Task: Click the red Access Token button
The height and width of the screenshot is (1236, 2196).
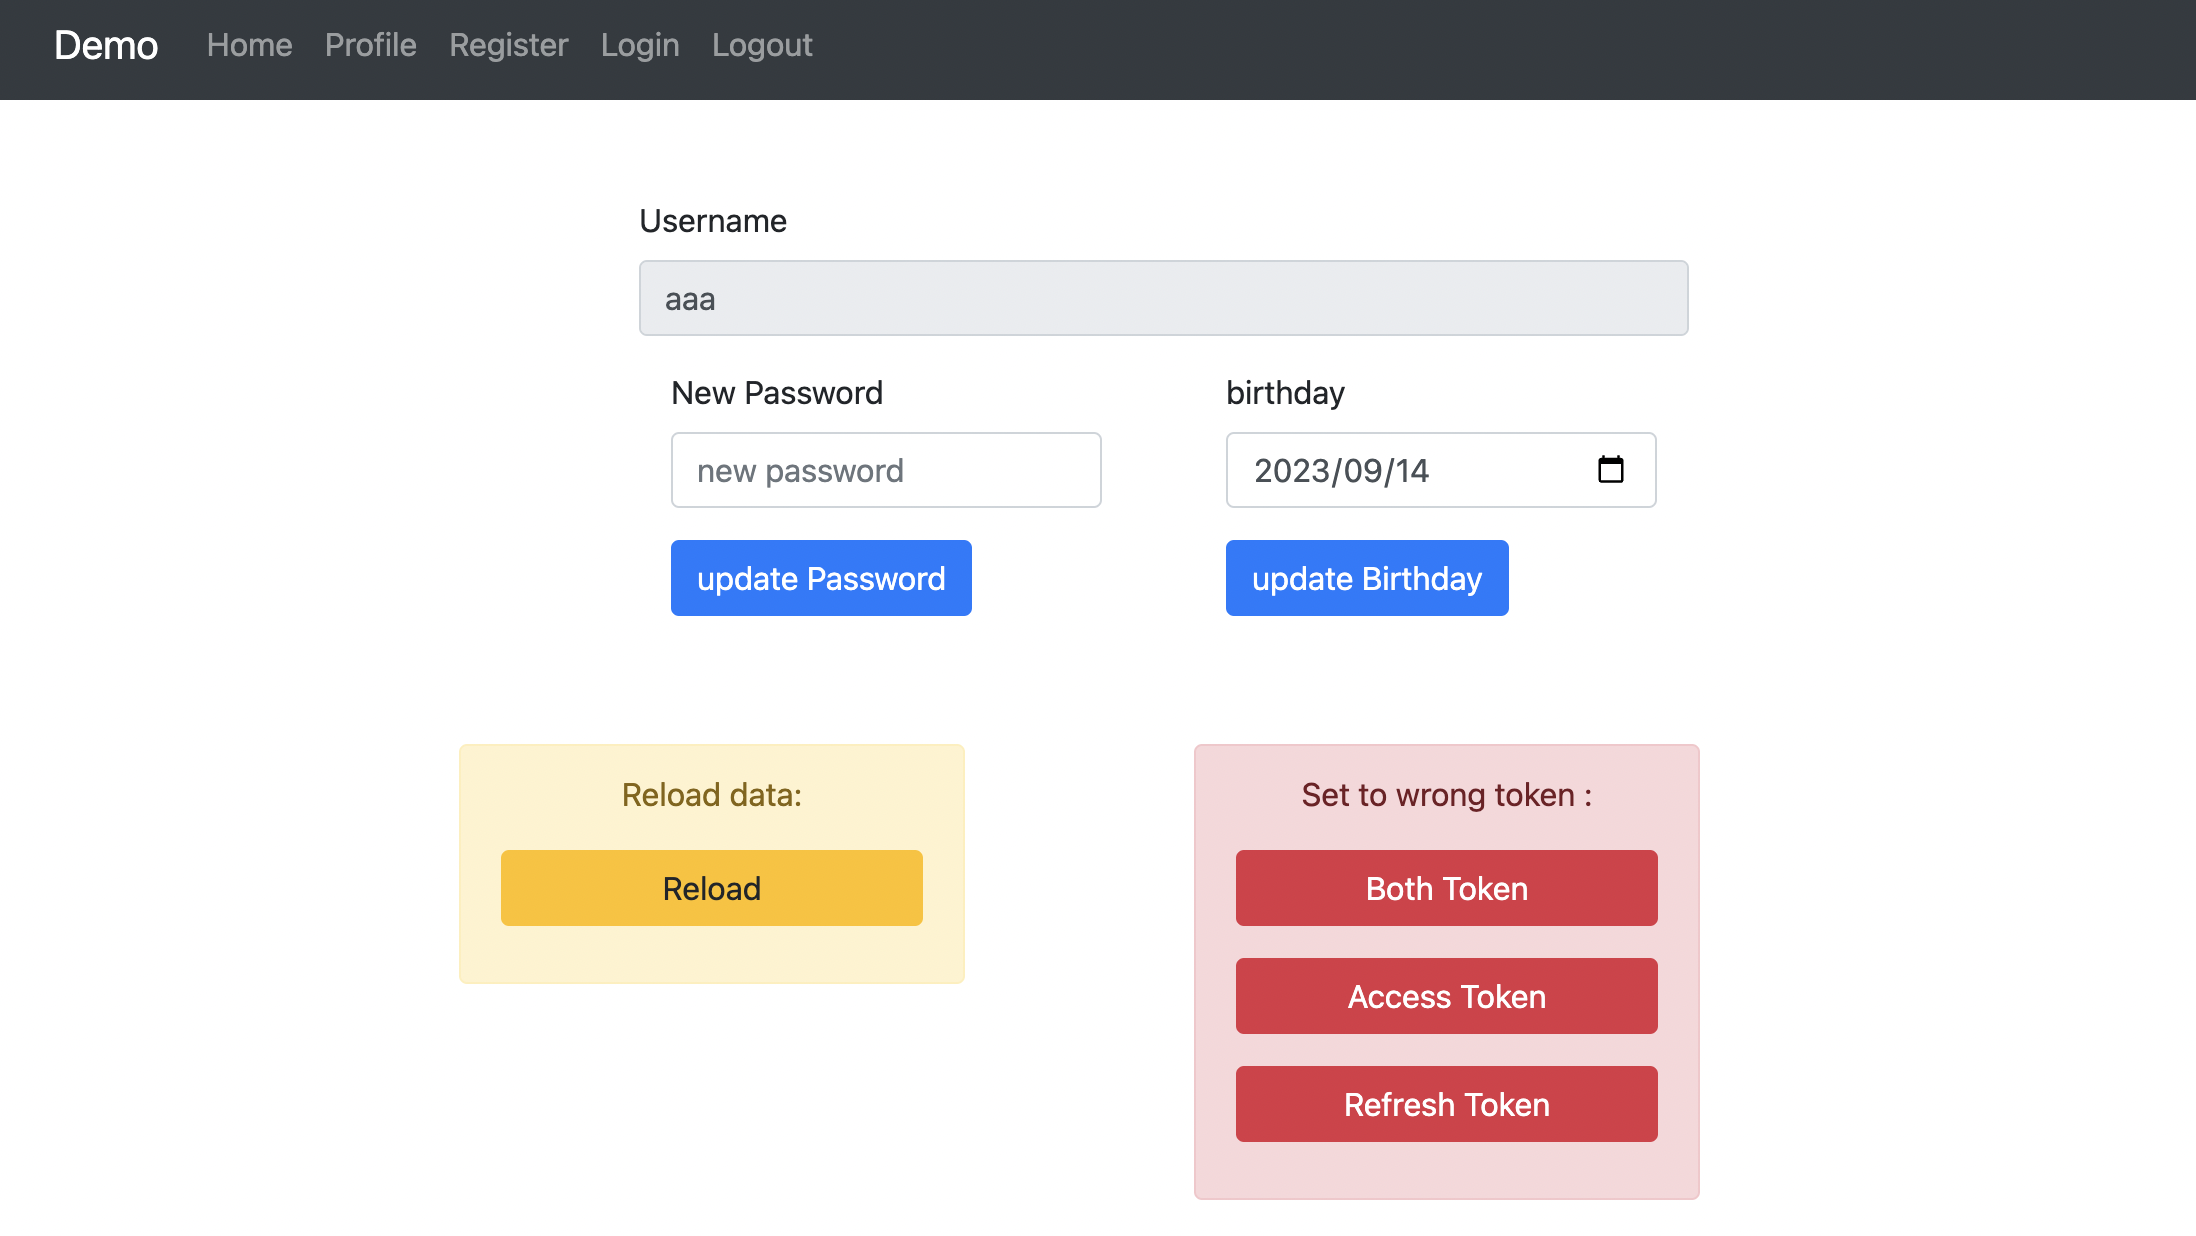Action: coord(1446,996)
